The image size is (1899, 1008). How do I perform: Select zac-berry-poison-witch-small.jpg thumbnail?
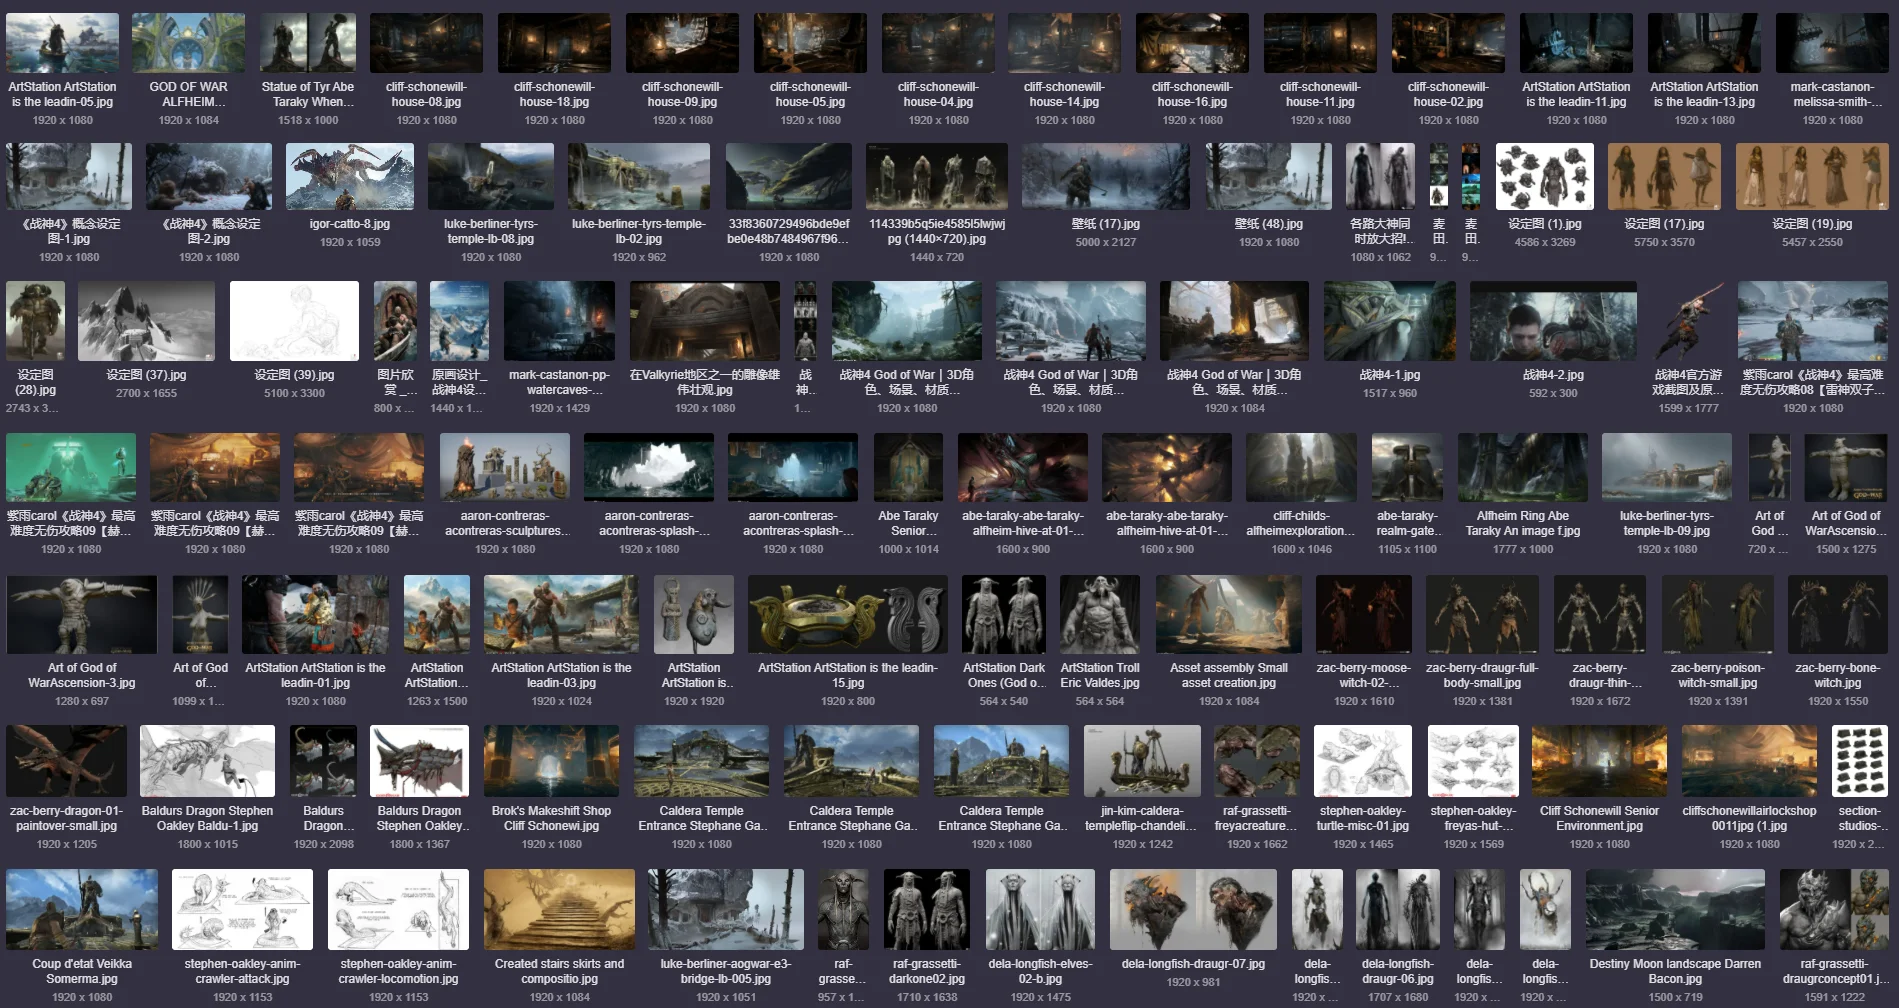tap(1717, 614)
